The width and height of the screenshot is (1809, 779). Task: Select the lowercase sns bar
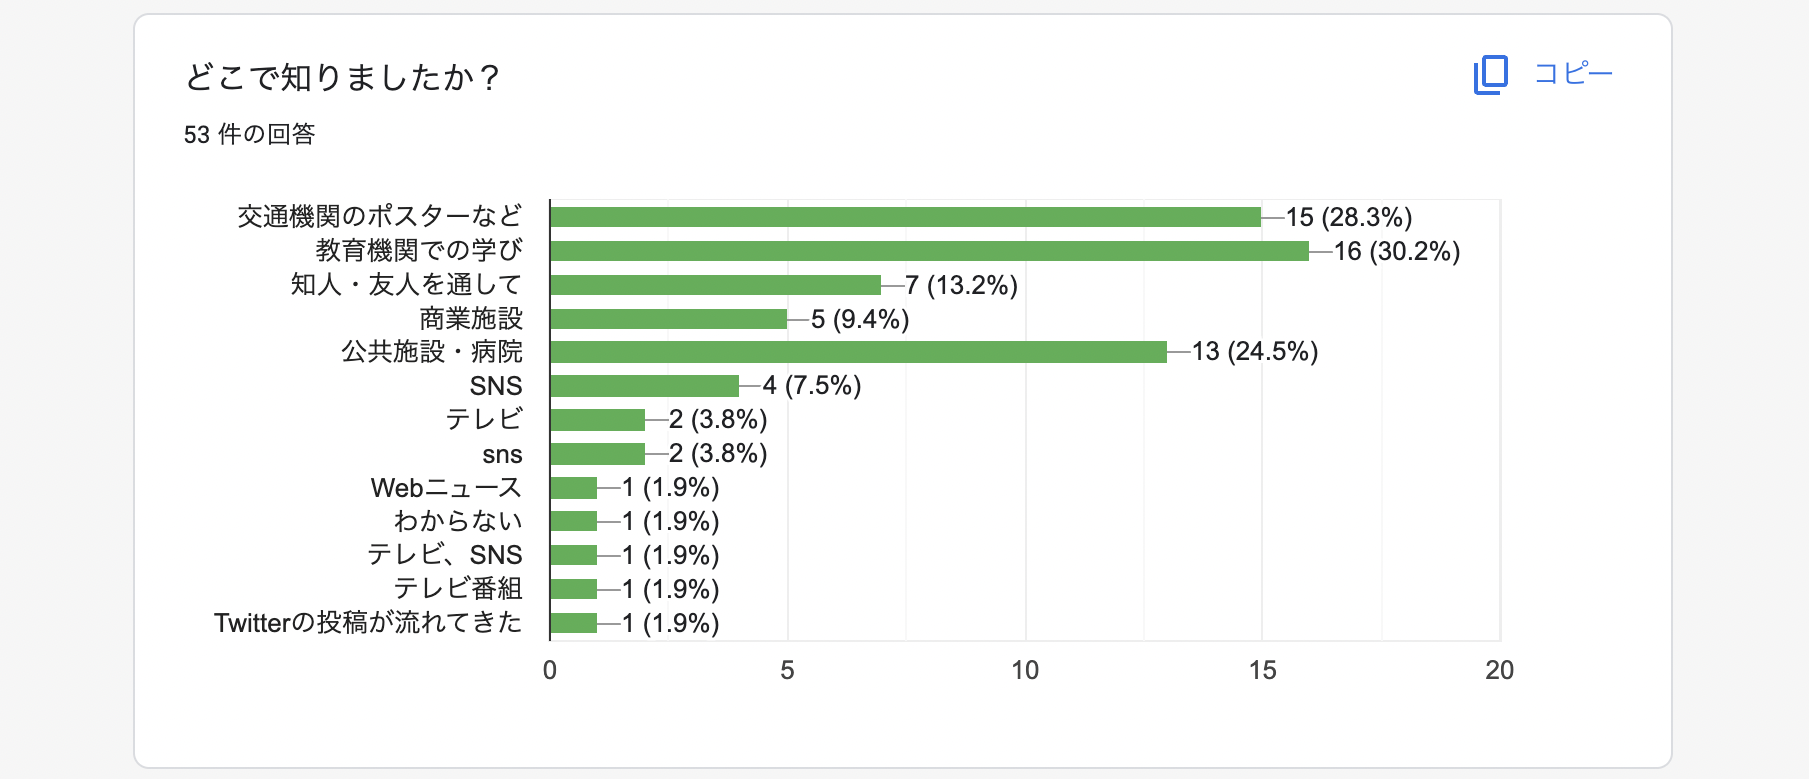597,454
